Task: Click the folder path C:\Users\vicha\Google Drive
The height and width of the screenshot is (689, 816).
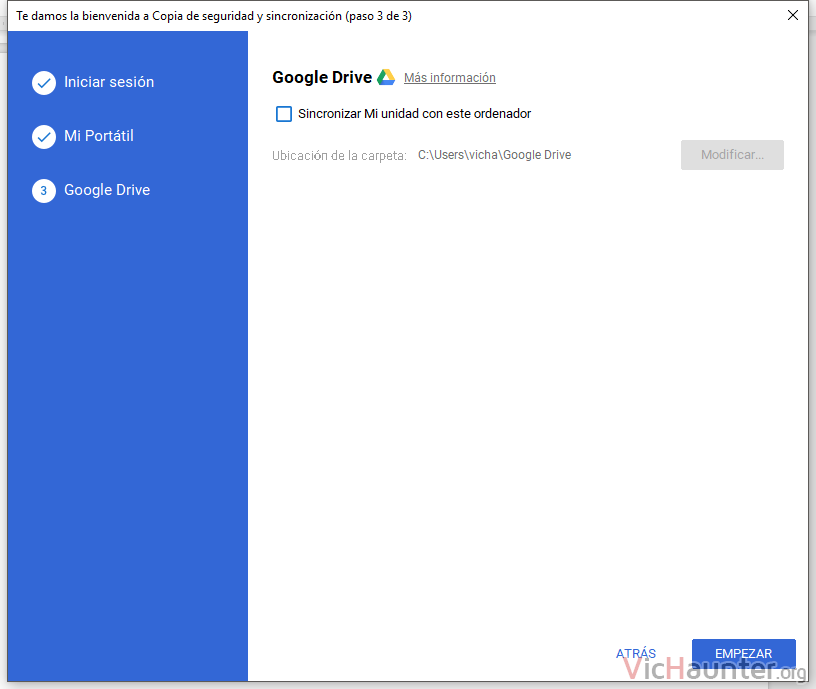Action: click(x=494, y=155)
